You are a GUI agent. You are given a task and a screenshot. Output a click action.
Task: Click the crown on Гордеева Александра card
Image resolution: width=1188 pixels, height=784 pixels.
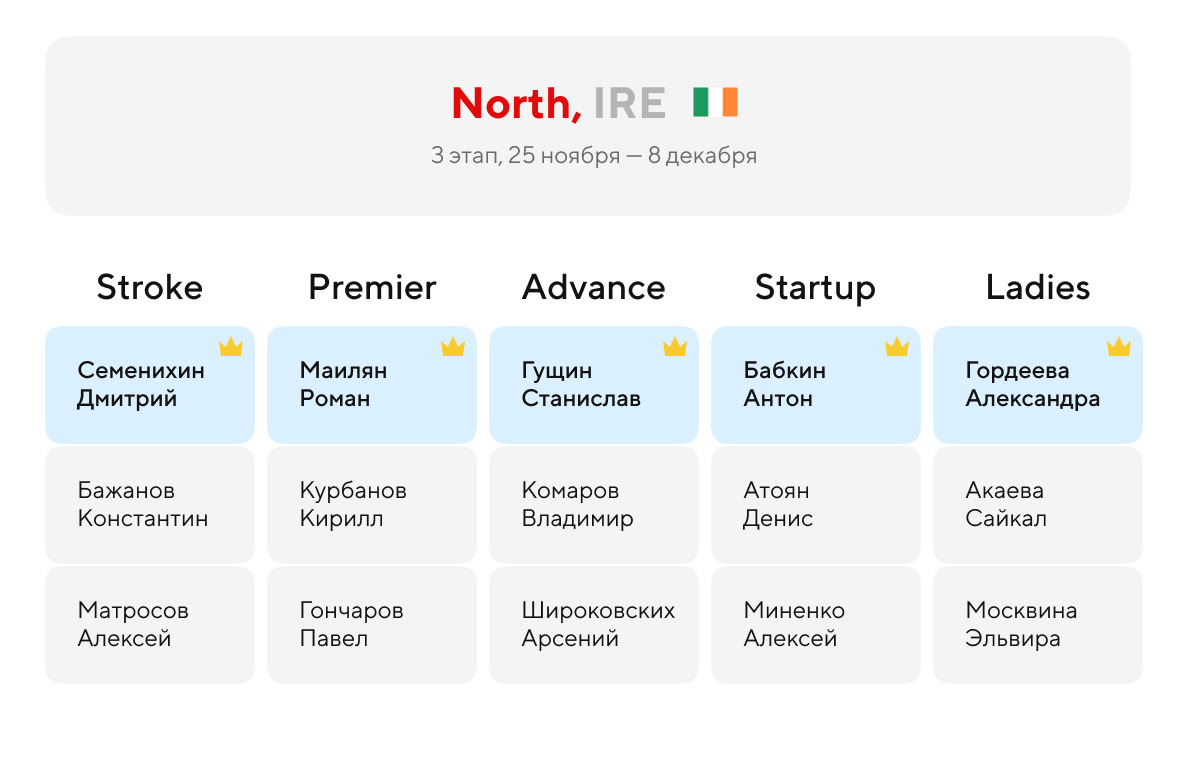point(1119,347)
